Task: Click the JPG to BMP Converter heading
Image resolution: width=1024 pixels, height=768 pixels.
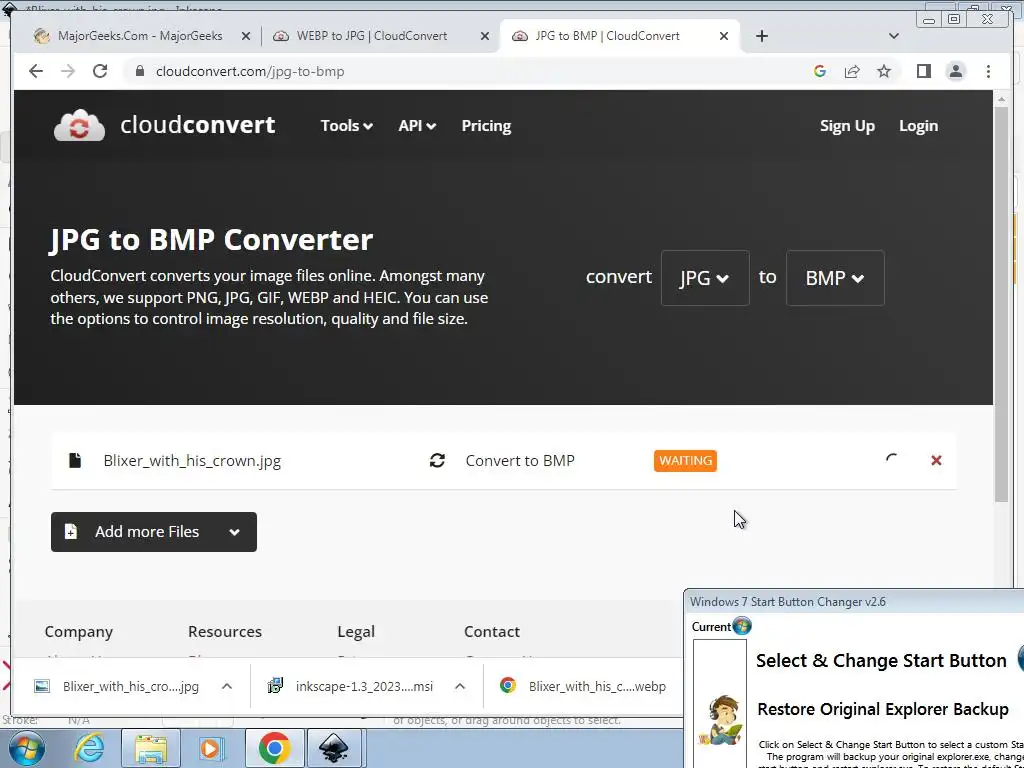Action: coord(212,239)
